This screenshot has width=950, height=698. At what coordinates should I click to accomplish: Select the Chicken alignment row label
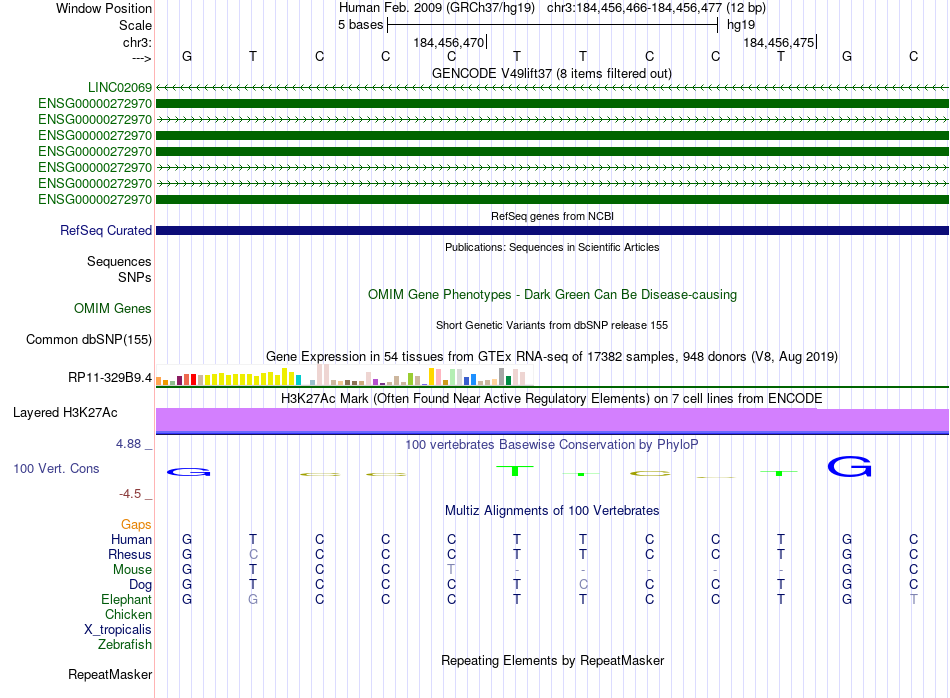point(128,614)
